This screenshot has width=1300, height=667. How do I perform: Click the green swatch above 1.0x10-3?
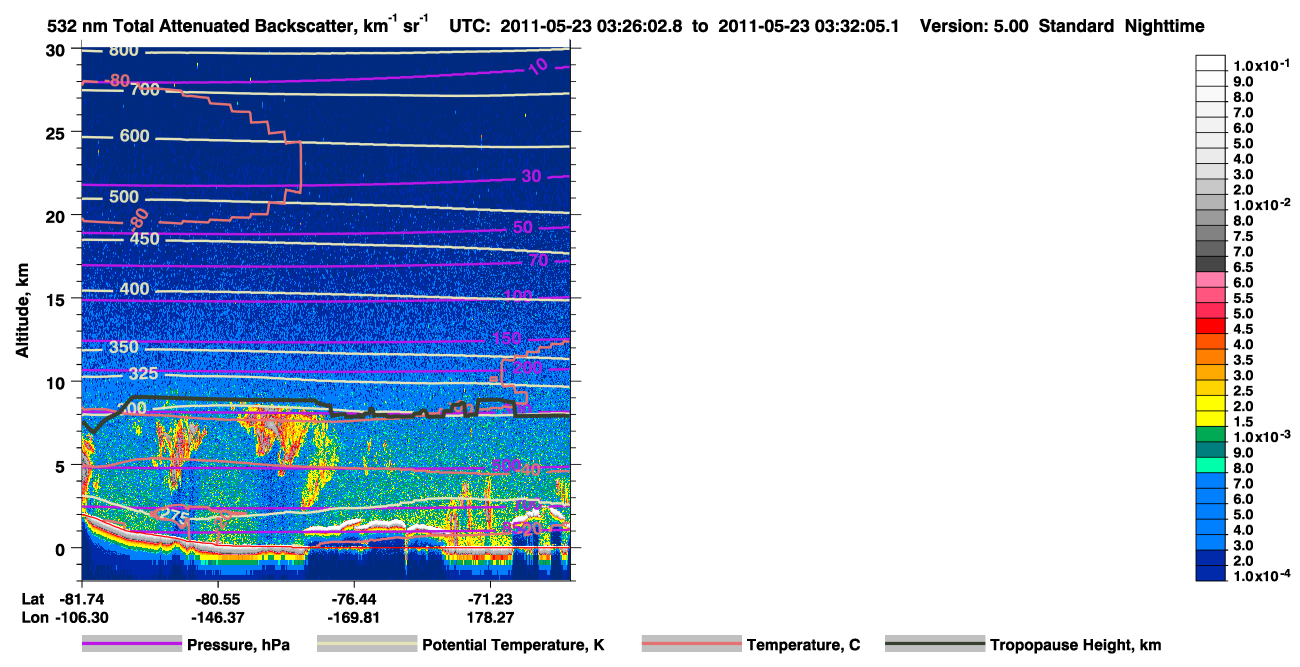click(x=1211, y=433)
